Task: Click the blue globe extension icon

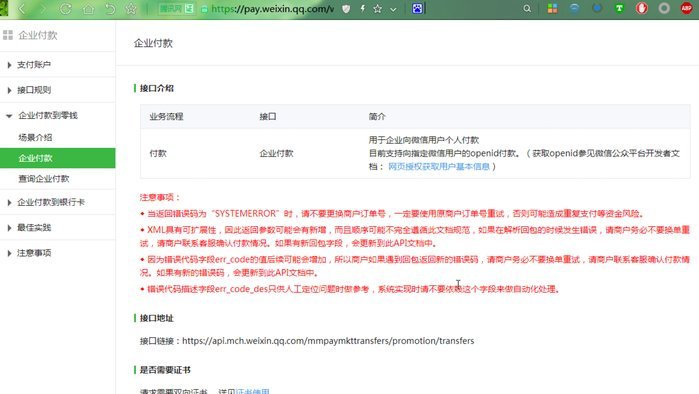Action: pos(575,8)
